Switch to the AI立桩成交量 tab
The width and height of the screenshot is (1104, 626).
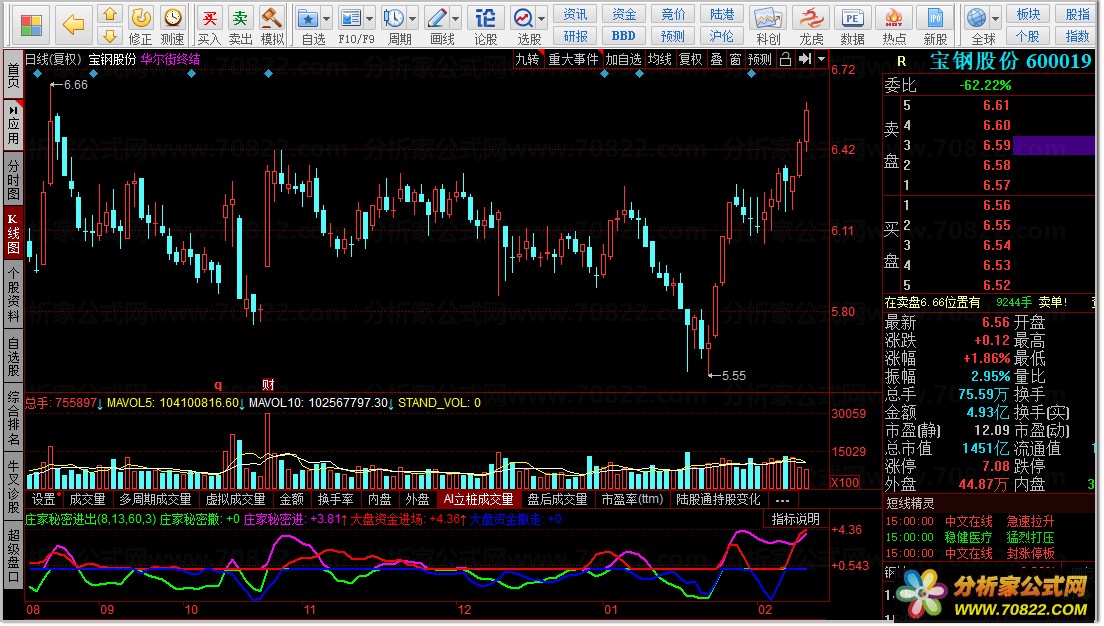click(x=479, y=499)
